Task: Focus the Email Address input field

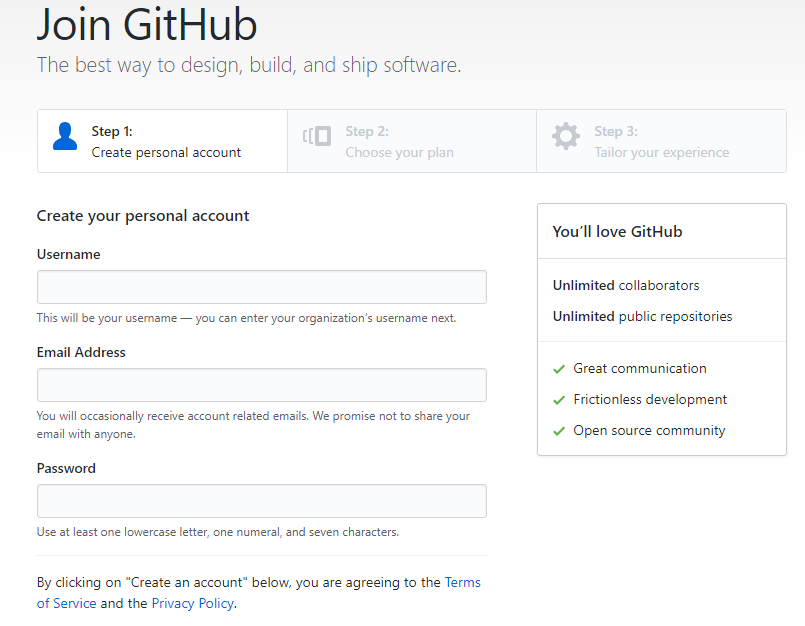Action: point(262,385)
